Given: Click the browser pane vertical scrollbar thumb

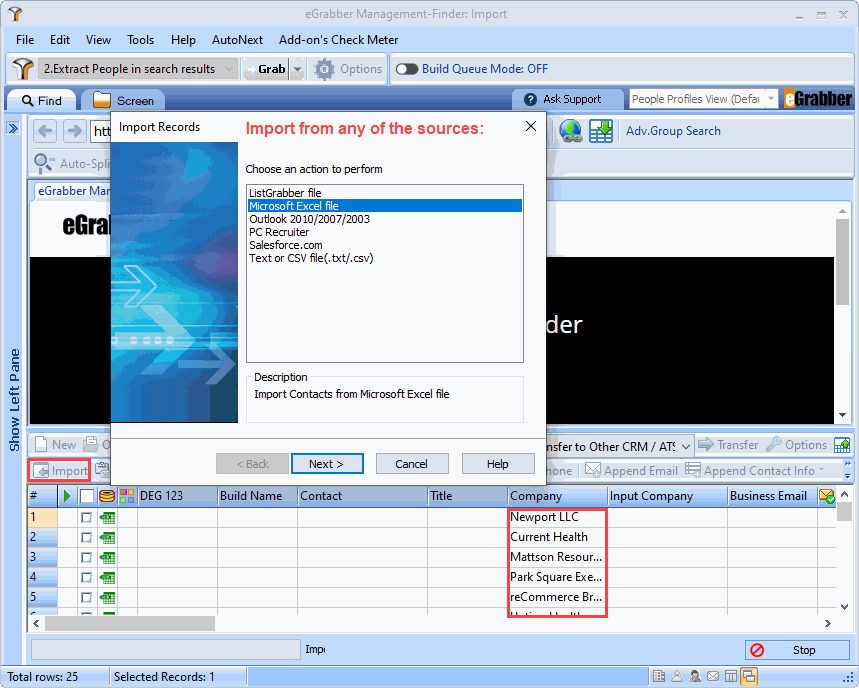Looking at the screenshot, I should point(843,262).
